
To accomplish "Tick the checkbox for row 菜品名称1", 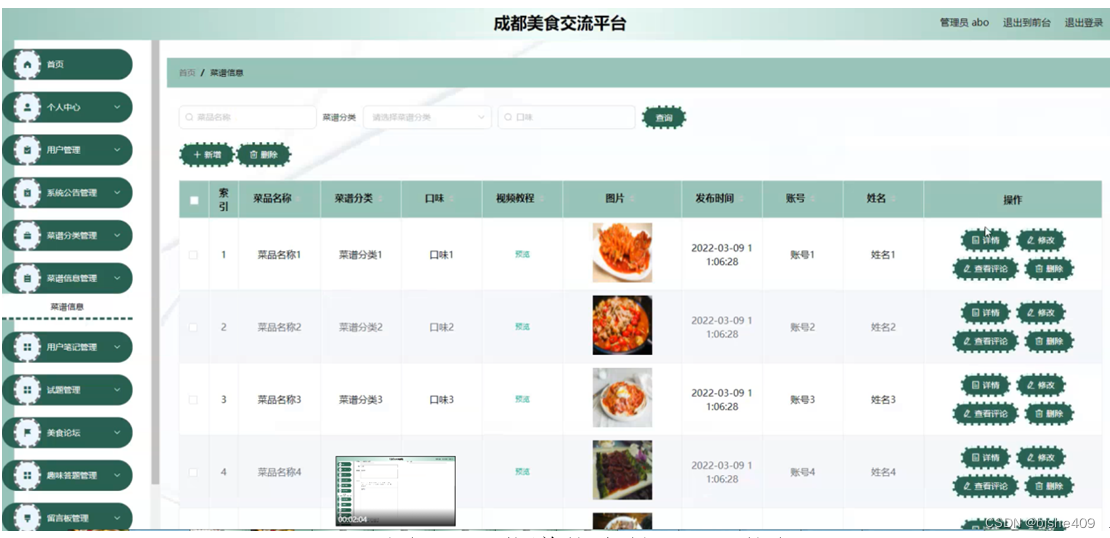I will (x=193, y=255).
